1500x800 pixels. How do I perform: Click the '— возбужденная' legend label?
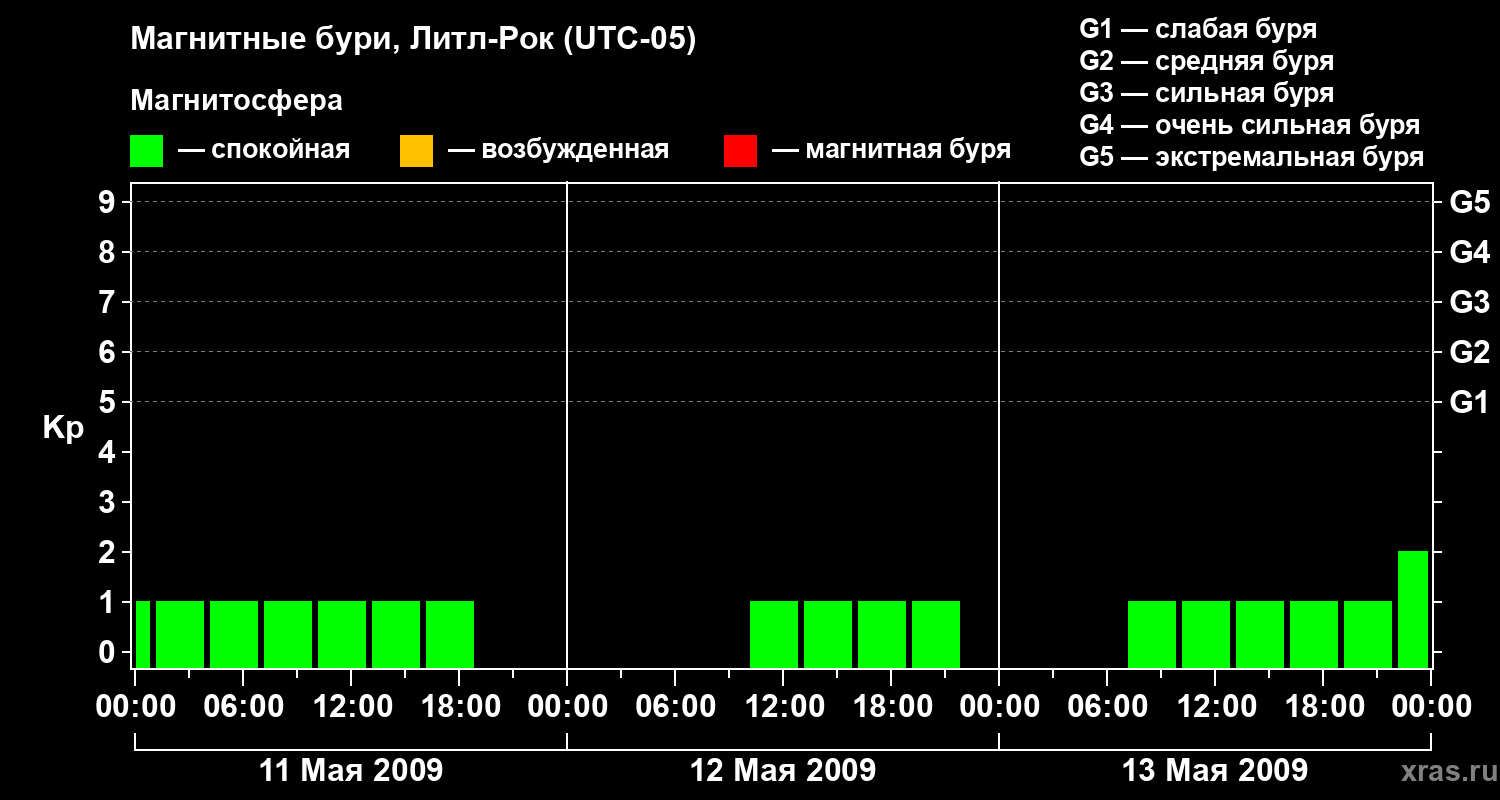click(x=558, y=150)
